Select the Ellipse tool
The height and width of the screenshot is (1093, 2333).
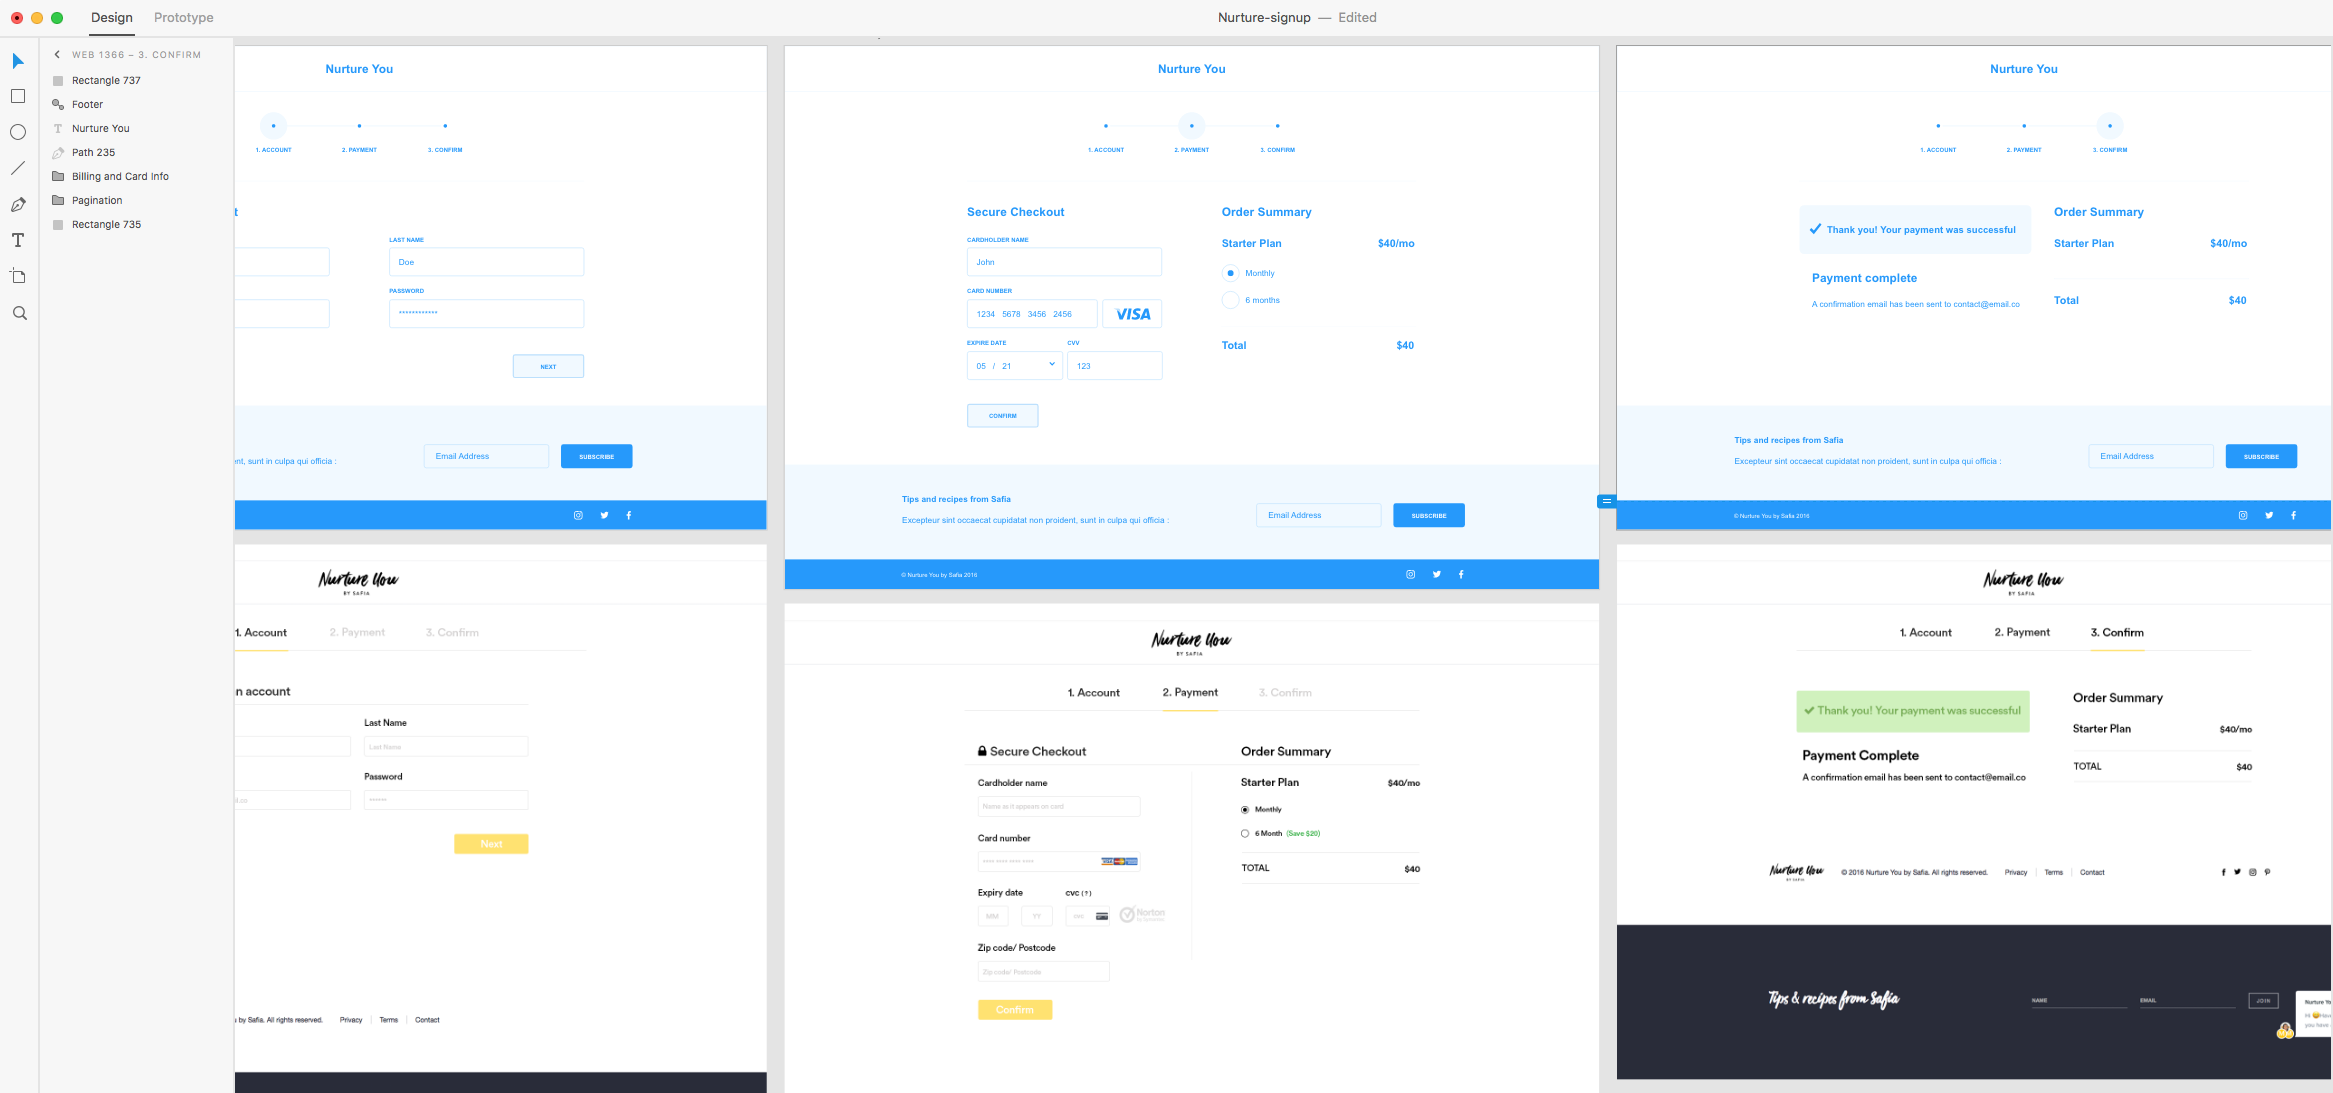18,132
